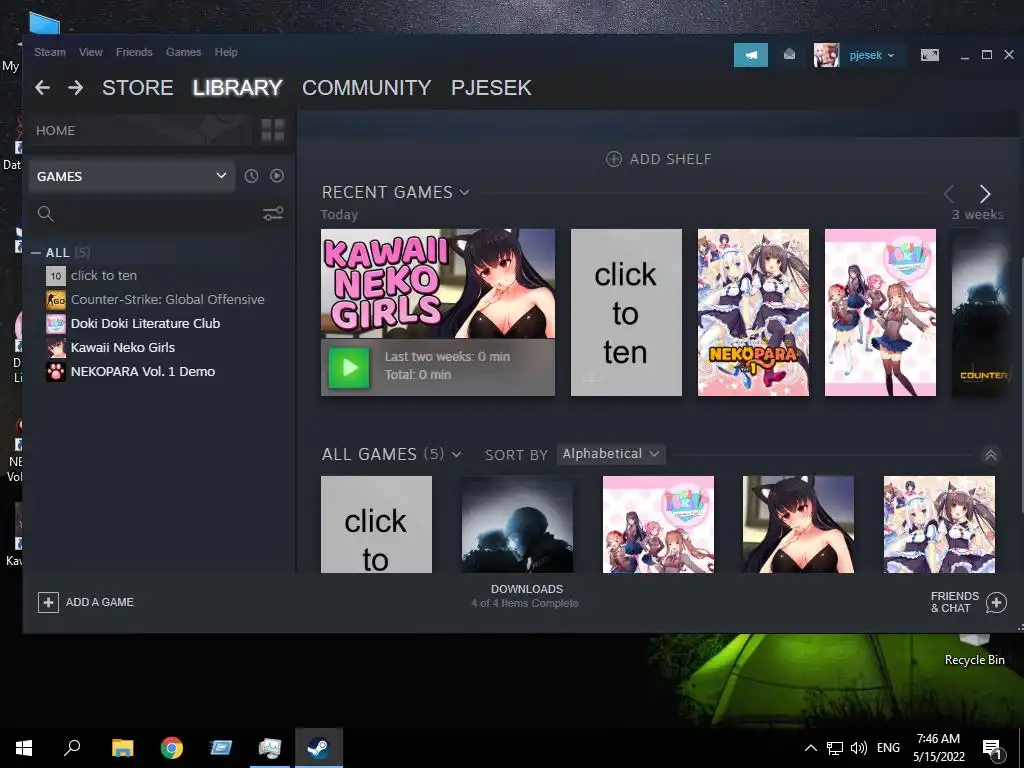Toggle show ready to play games
1024x768 pixels.
277,176
